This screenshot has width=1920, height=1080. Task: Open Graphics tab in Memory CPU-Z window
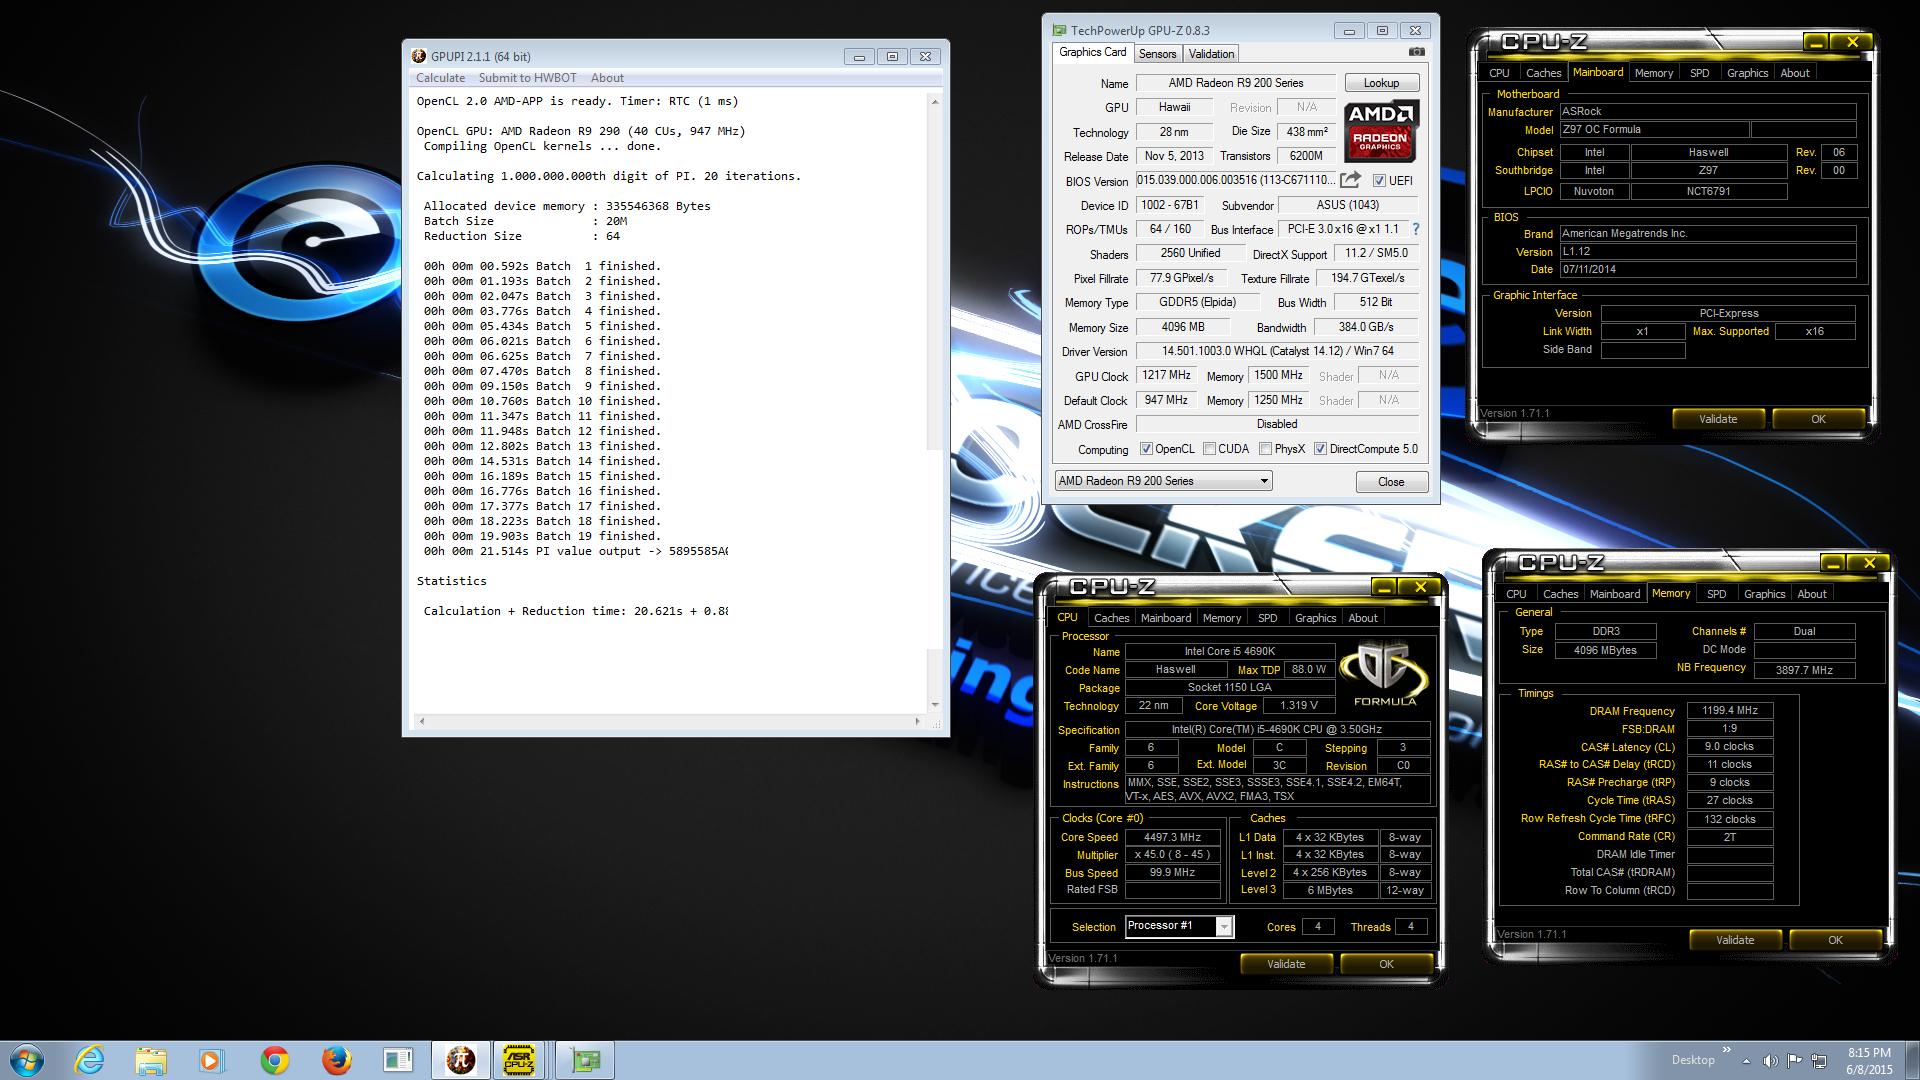[x=1764, y=594]
